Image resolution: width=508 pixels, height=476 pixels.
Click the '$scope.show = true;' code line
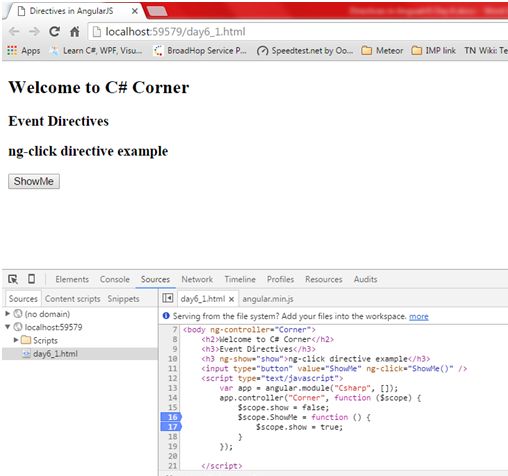click(299, 427)
